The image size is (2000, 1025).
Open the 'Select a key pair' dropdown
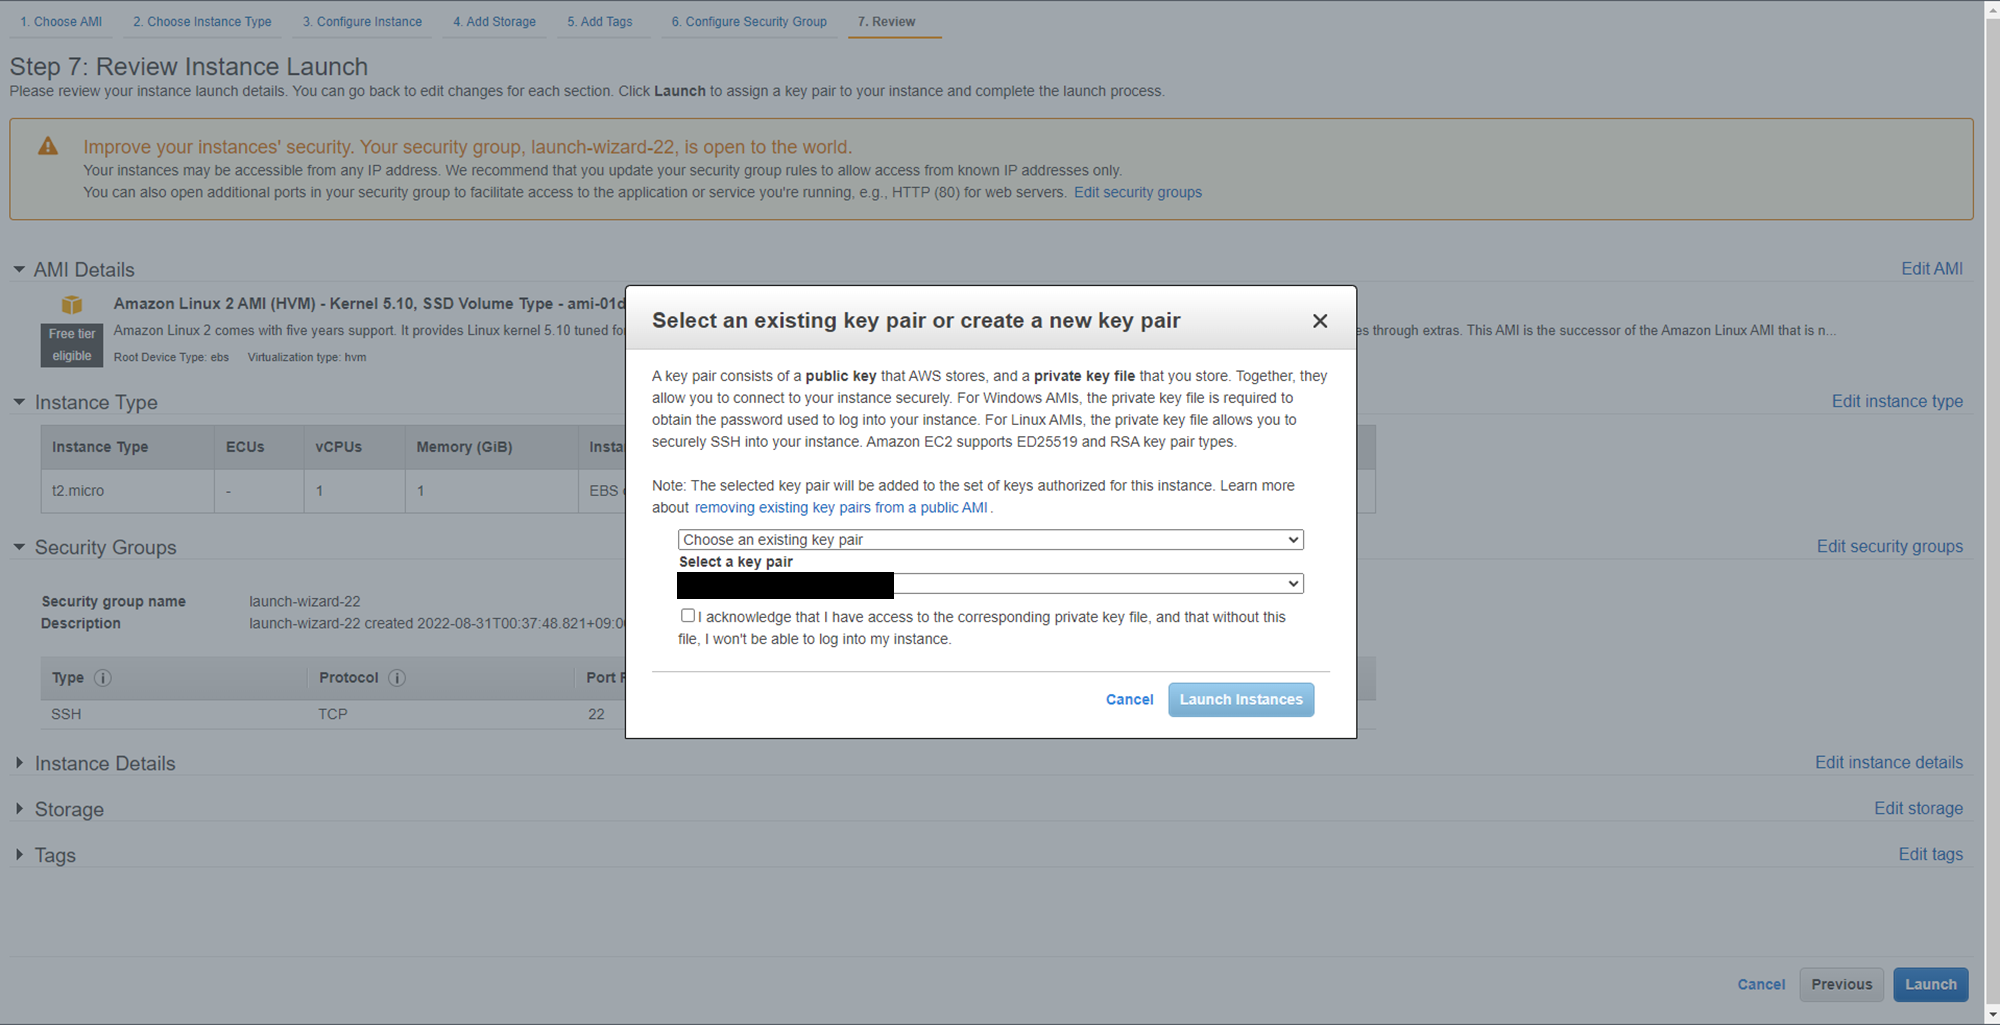pos(991,584)
